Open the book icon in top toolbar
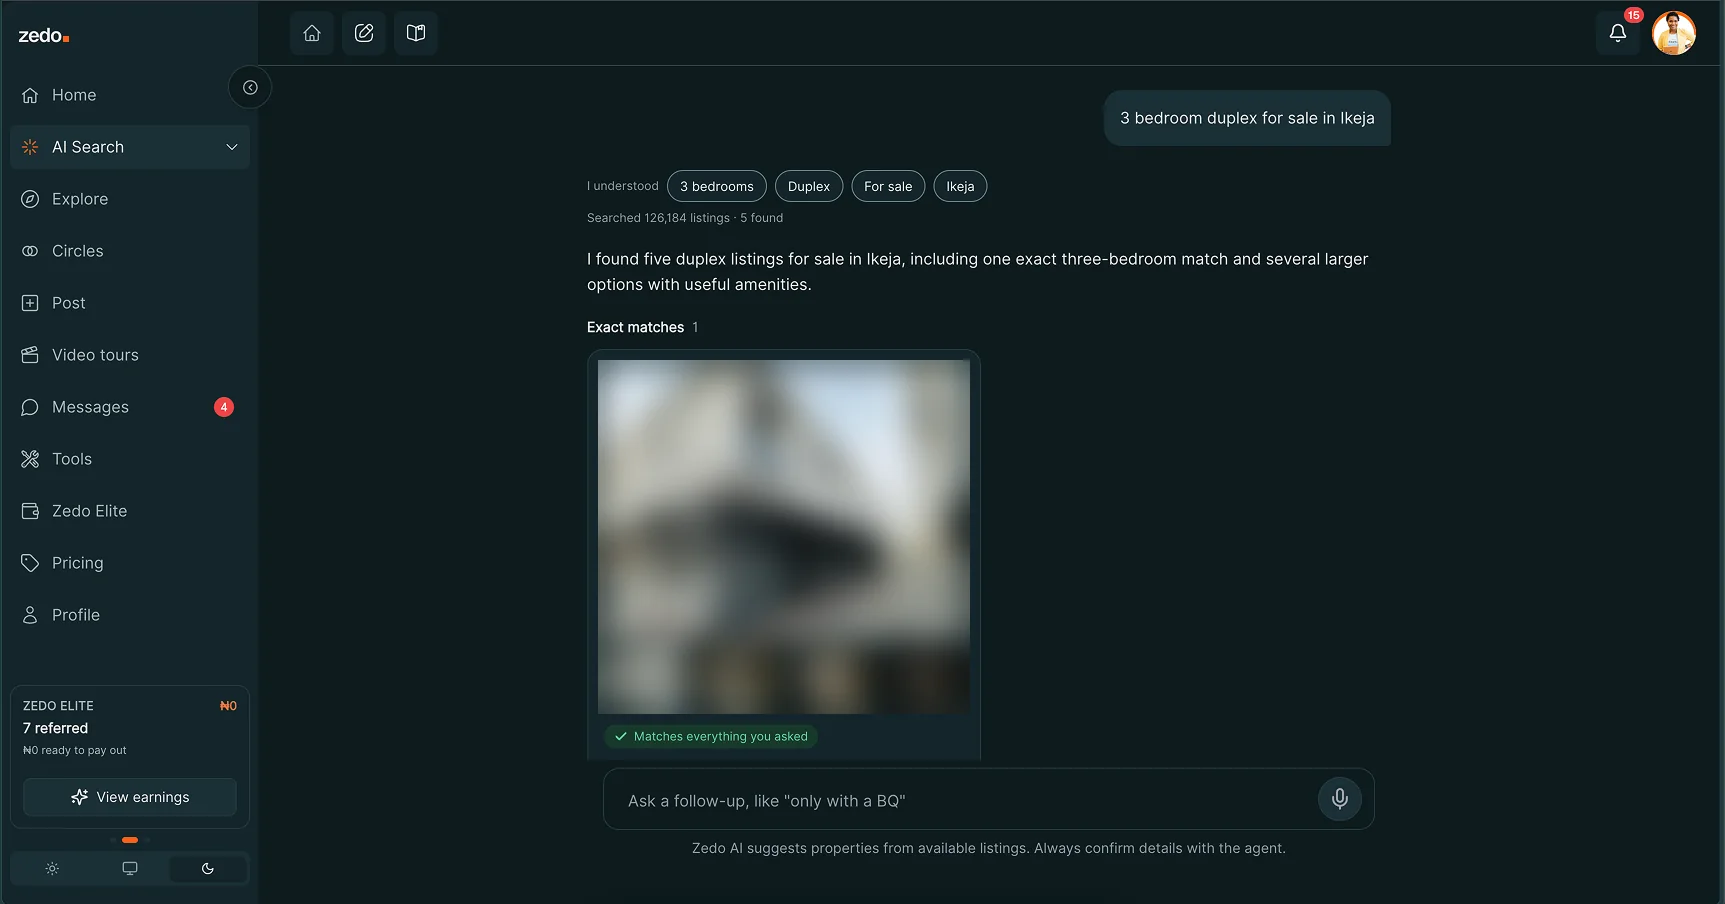The width and height of the screenshot is (1725, 904). click(x=416, y=33)
